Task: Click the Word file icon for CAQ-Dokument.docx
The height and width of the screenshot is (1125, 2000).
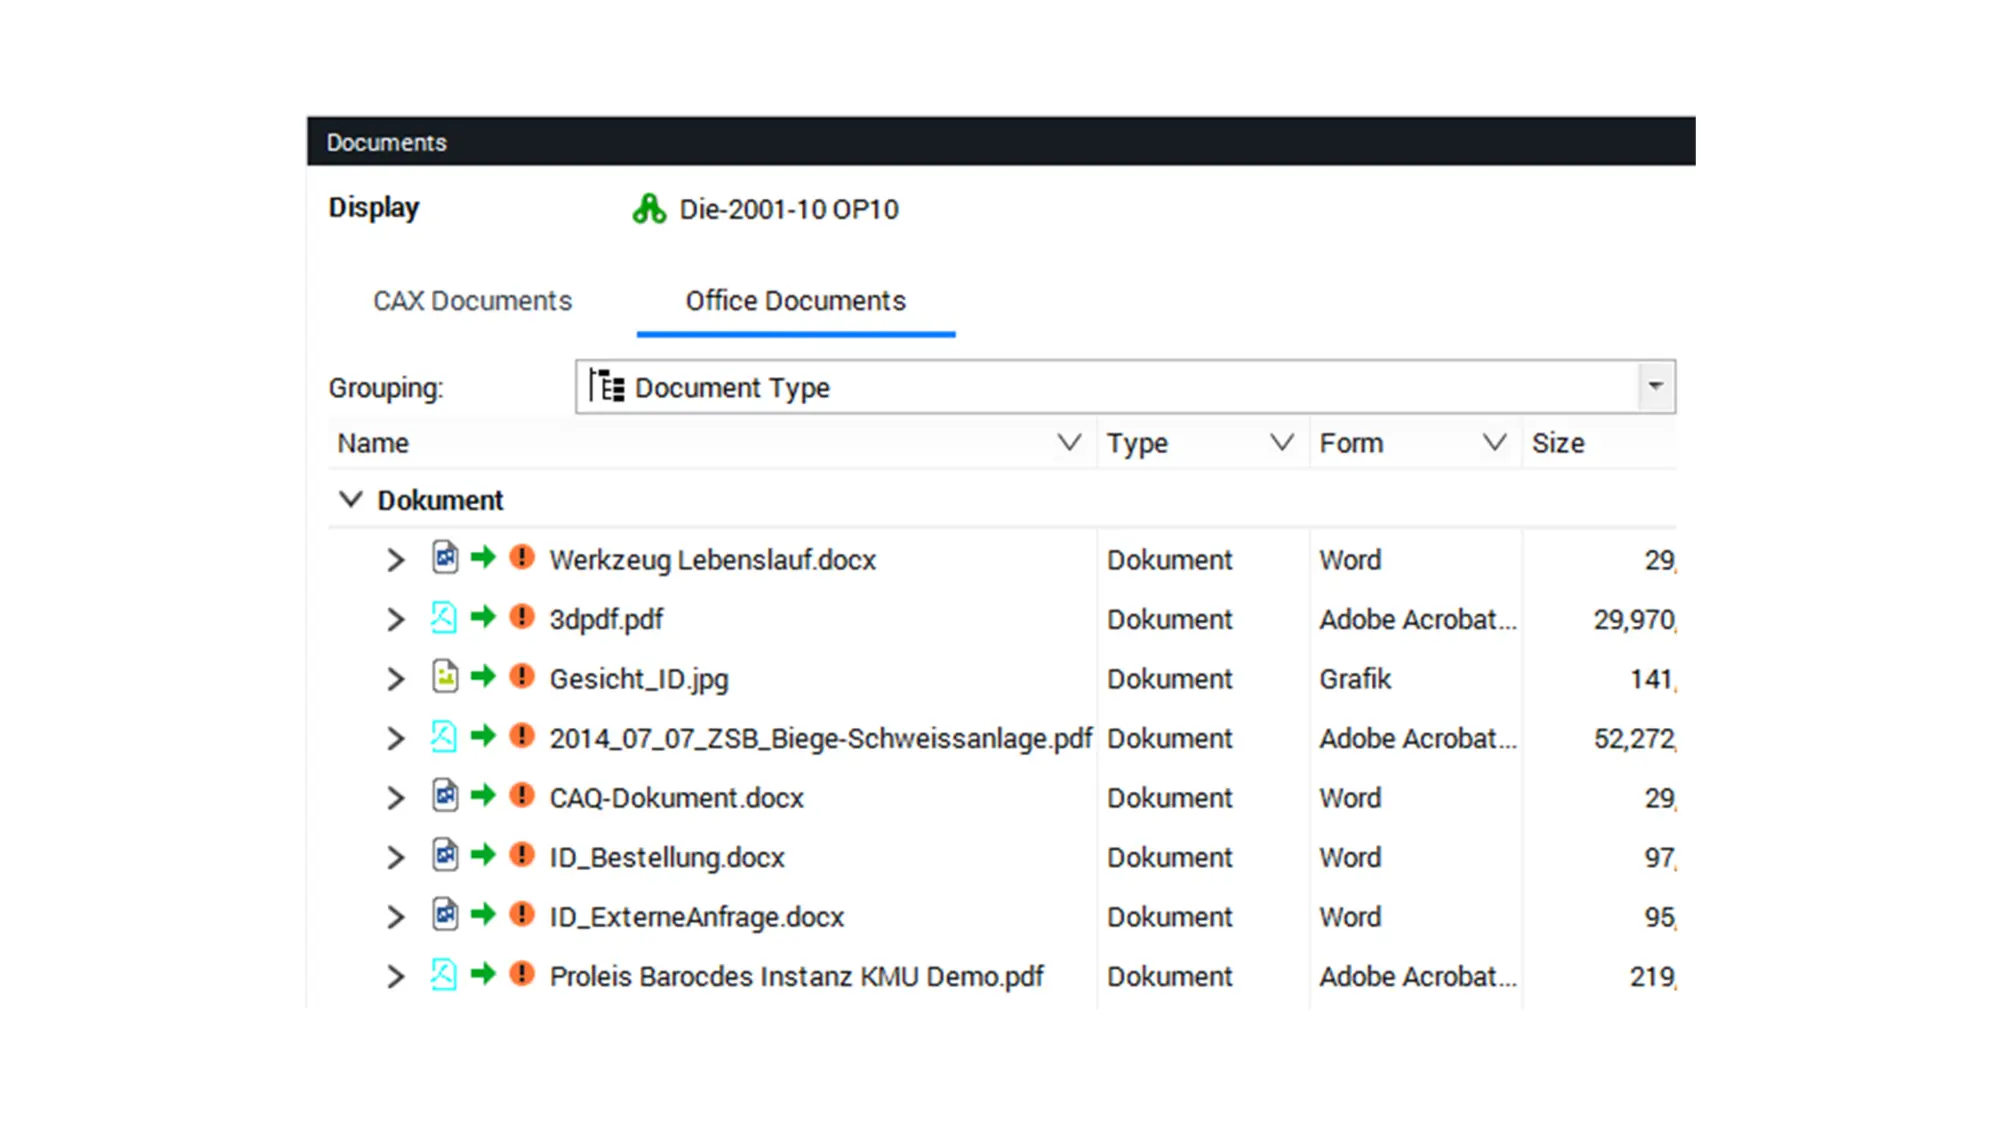Action: 445,795
